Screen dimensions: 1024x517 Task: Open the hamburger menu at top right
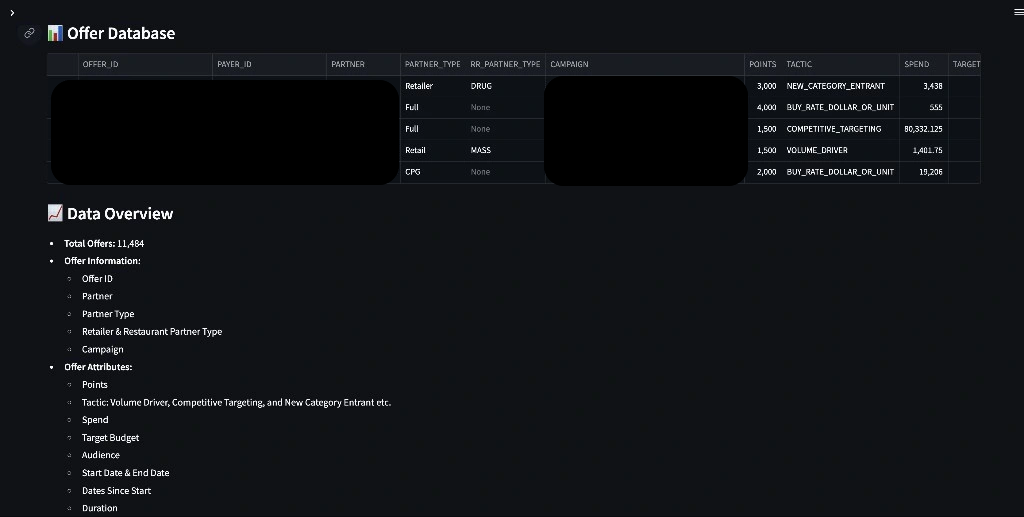pyautogui.click(x=1018, y=10)
